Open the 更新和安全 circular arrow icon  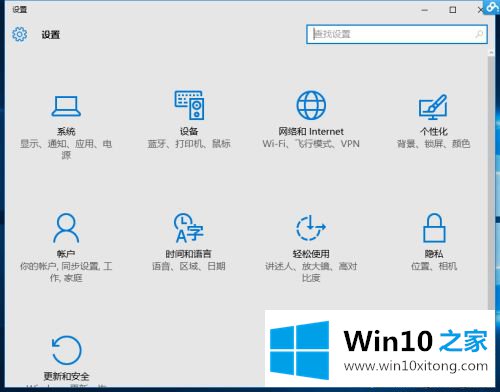tap(66, 350)
